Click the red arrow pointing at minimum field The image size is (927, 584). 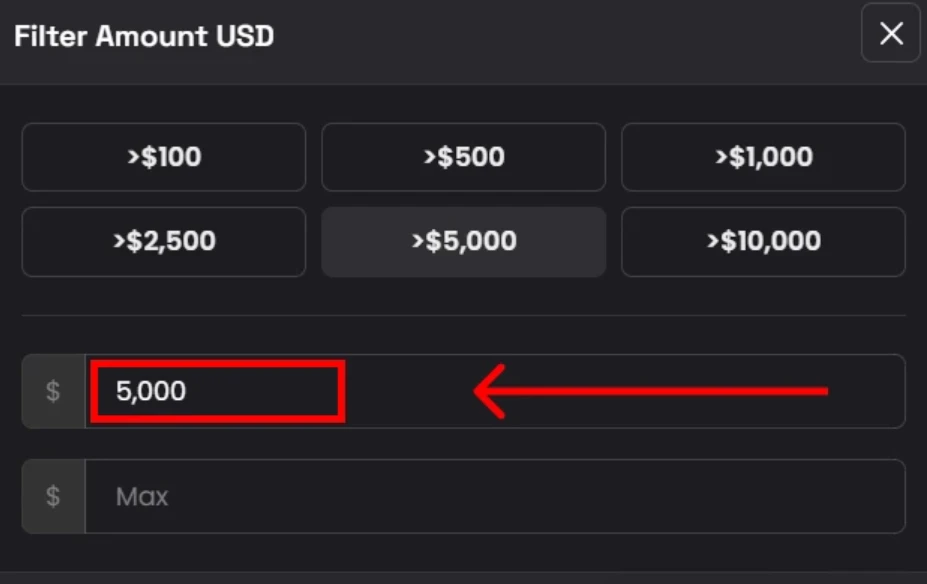[x=650, y=391]
